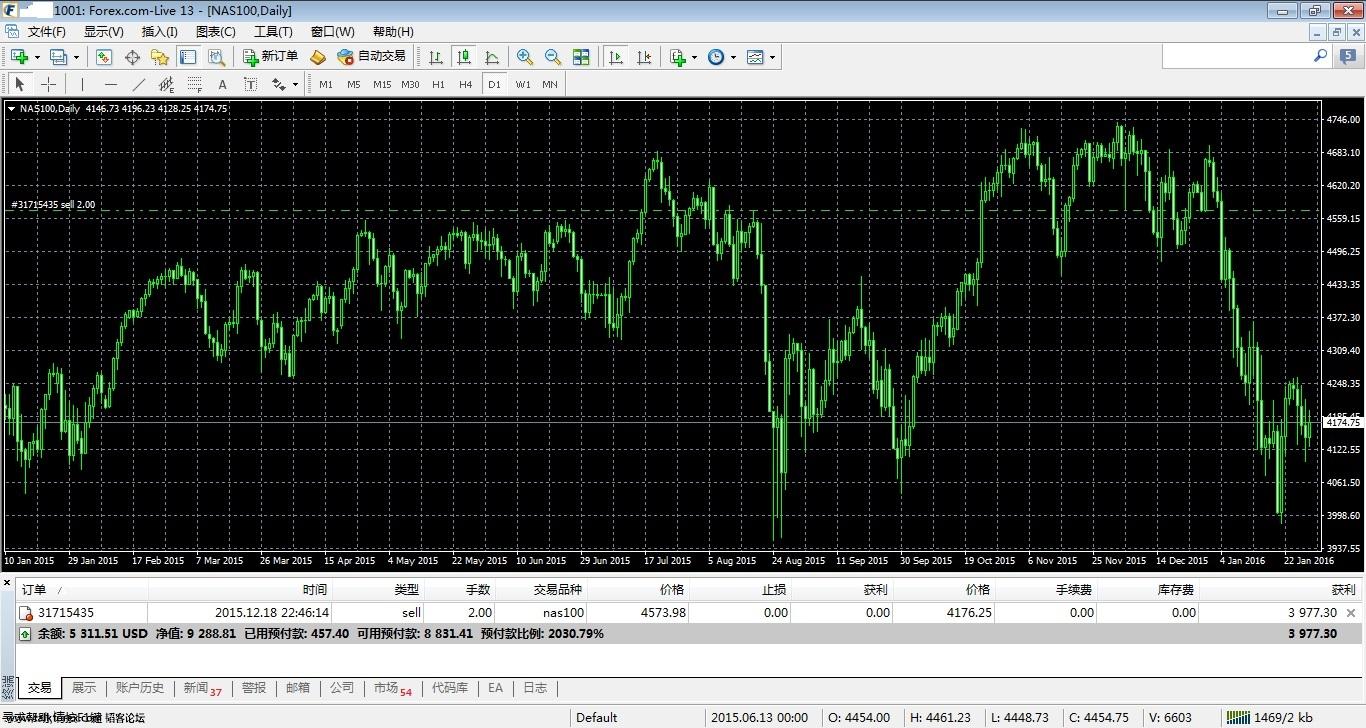Click the search magnifier icon
The height and width of the screenshot is (728, 1366).
click(x=1320, y=57)
